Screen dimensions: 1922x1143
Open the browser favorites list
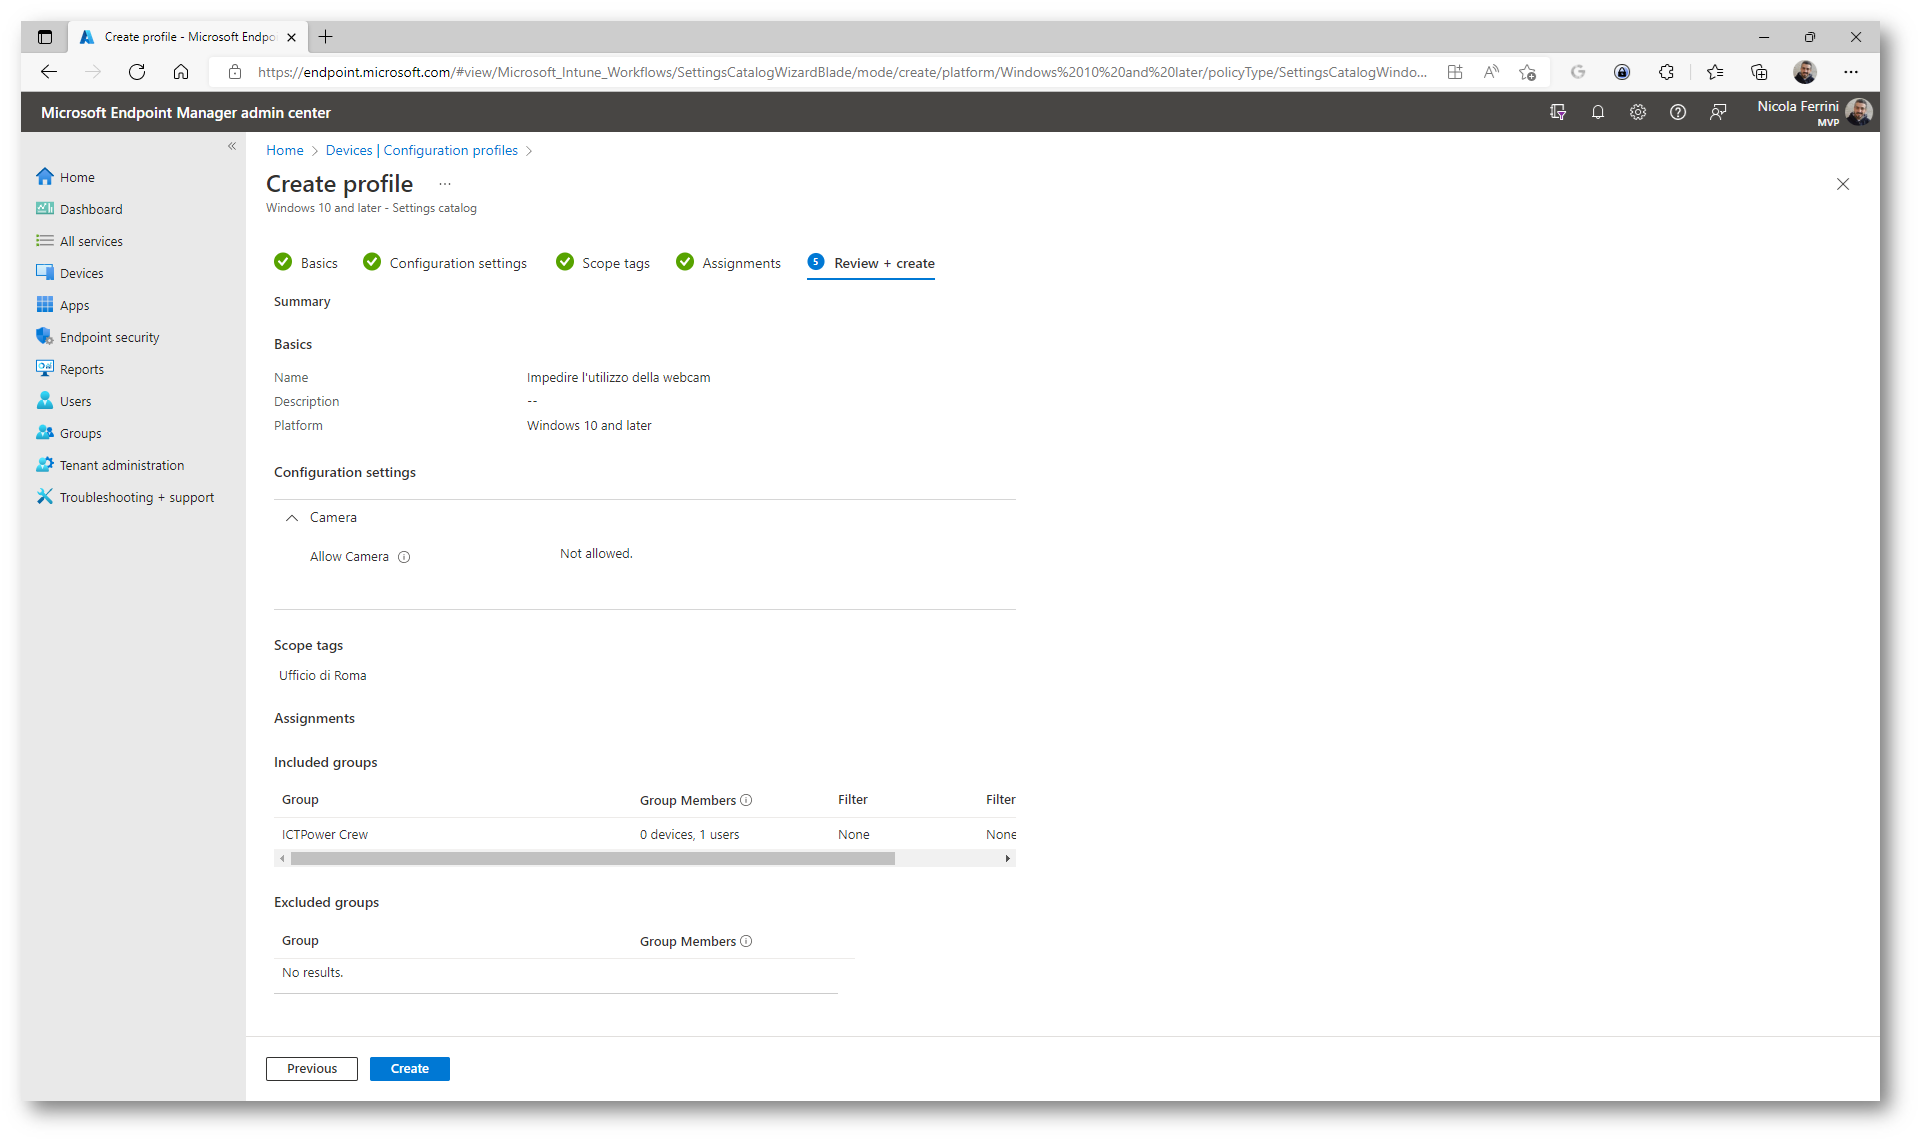click(1715, 72)
